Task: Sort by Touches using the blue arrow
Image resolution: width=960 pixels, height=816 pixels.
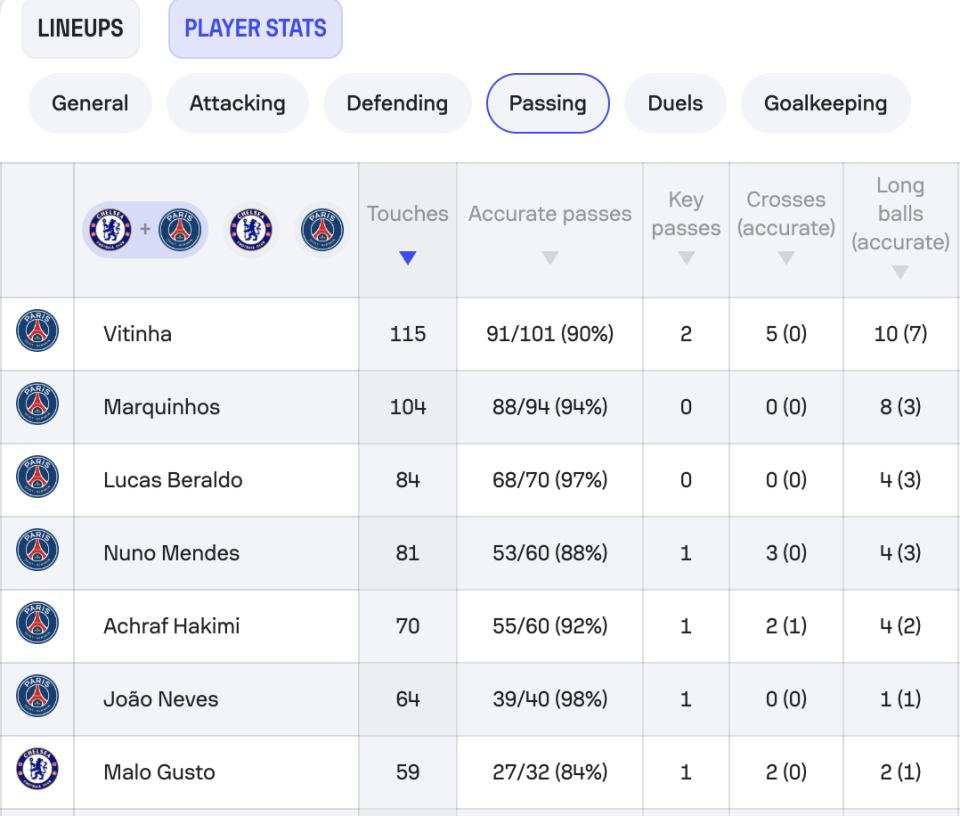Action: coord(408,258)
